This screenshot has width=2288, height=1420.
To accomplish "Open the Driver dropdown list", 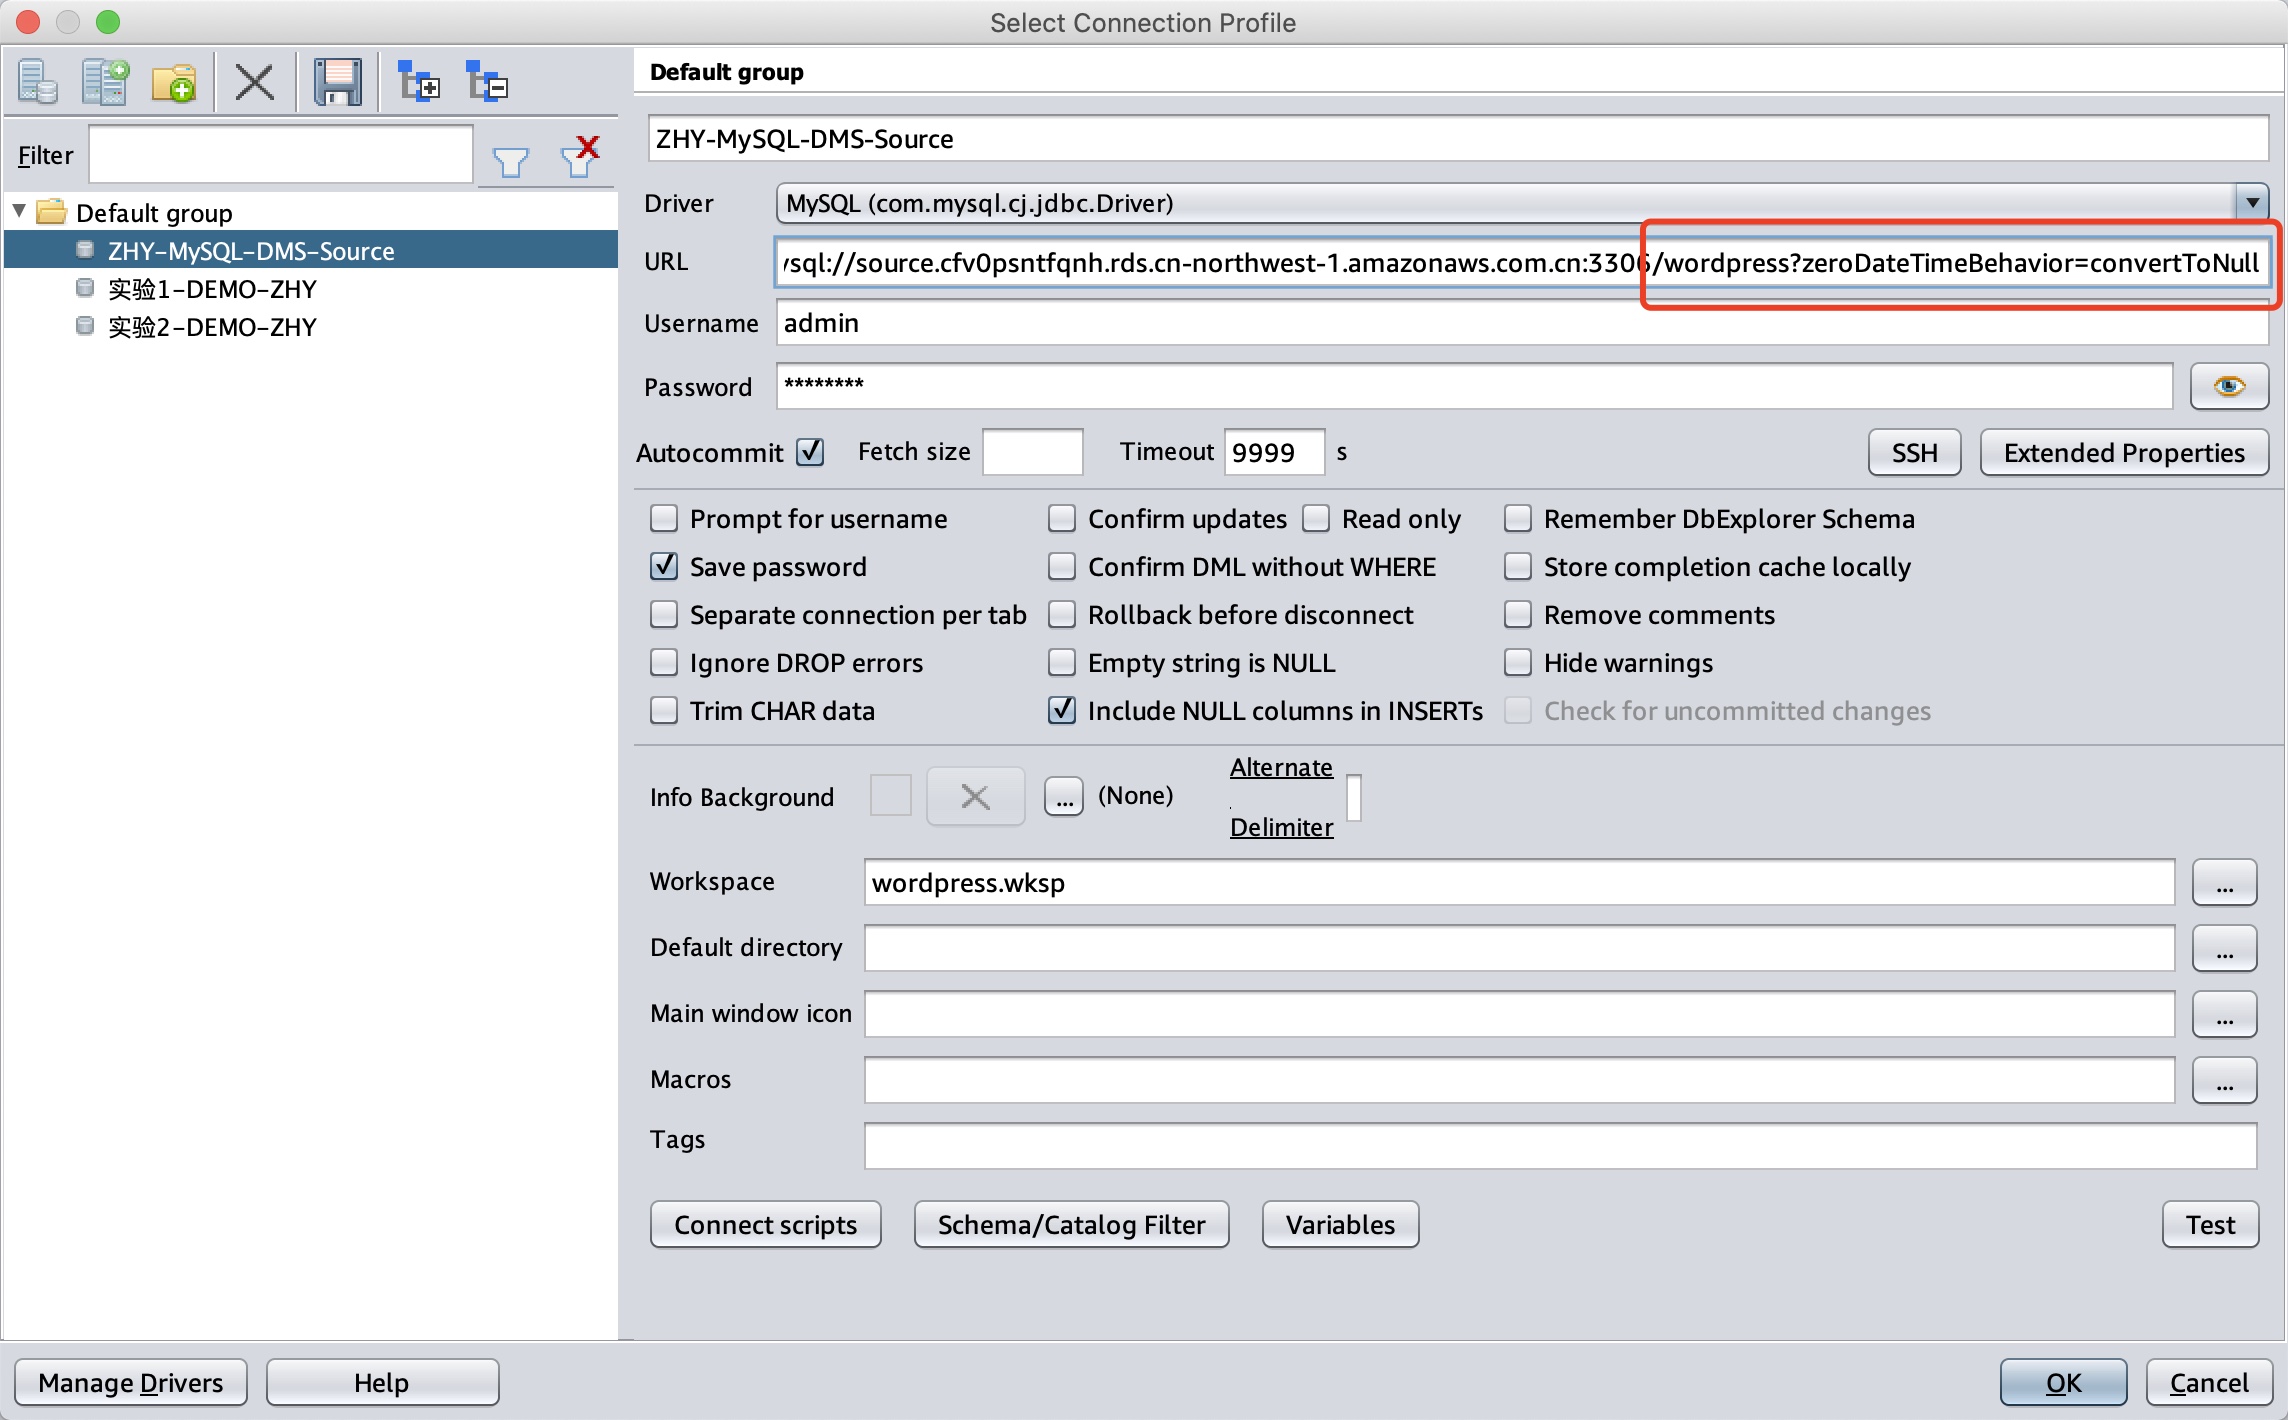I will (2251, 203).
